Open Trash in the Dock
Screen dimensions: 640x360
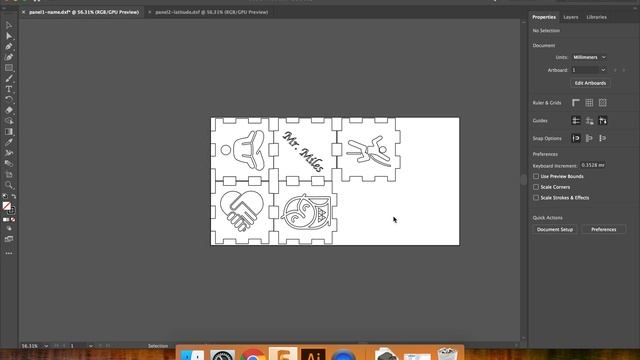pyautogui.click(x=447, y=354)
